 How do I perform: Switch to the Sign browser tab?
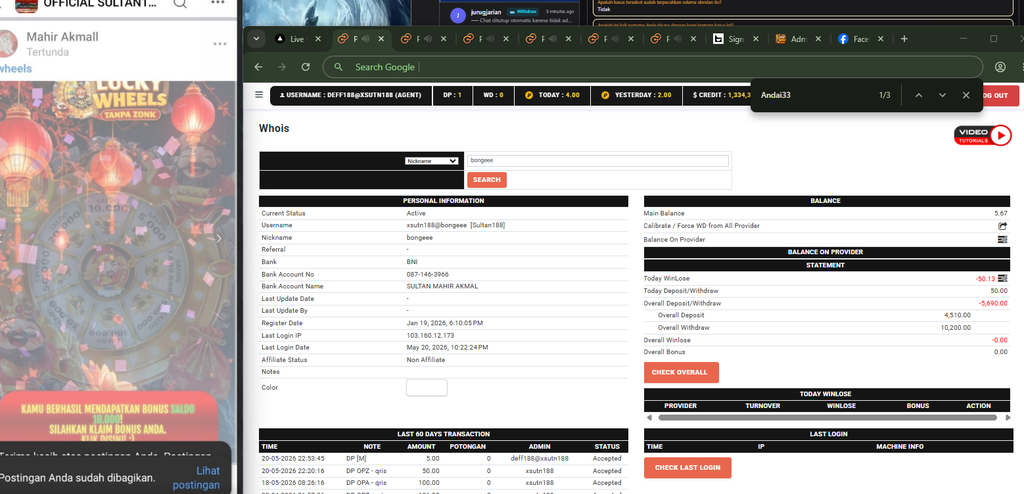coord(728,39)
